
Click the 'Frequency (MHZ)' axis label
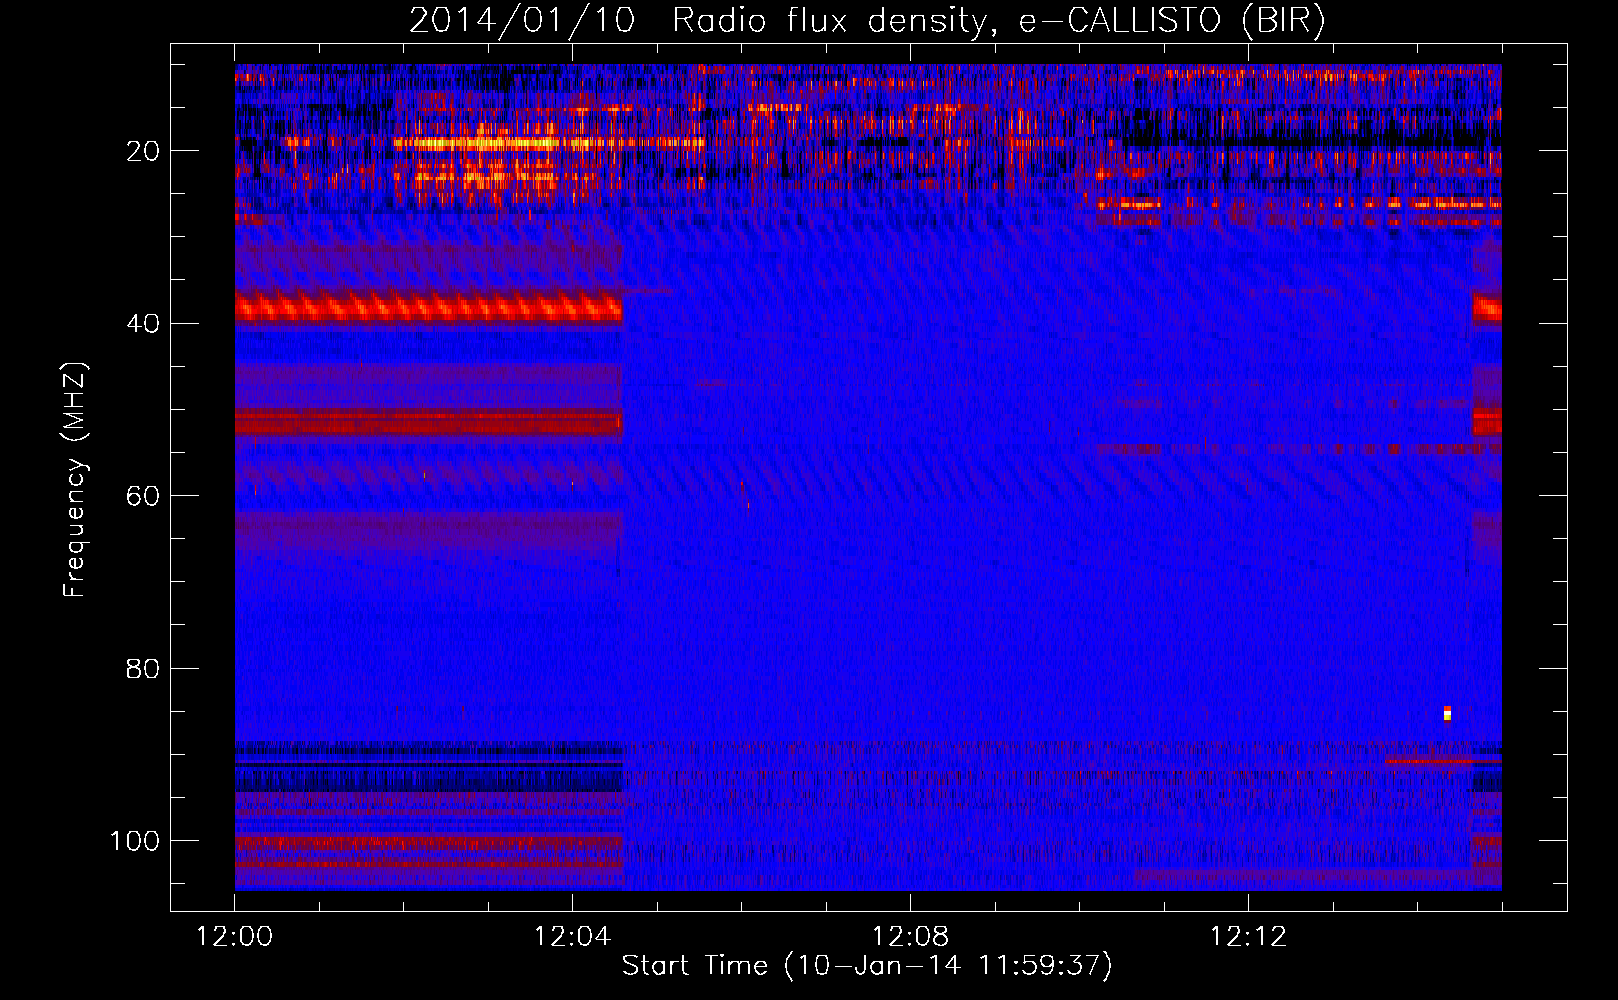click(75, 480)
